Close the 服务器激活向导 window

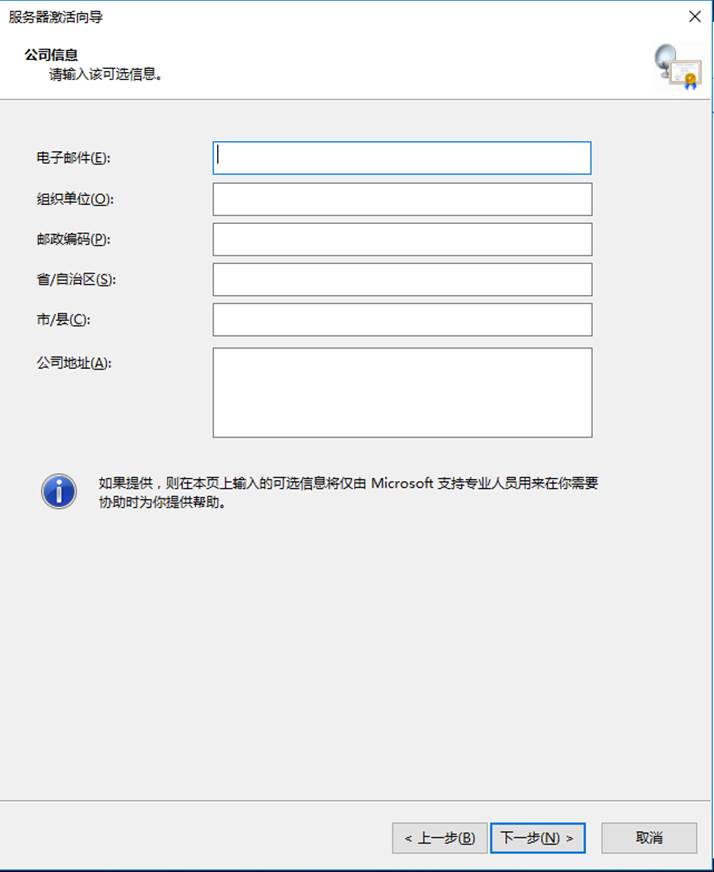coord(695,17)
